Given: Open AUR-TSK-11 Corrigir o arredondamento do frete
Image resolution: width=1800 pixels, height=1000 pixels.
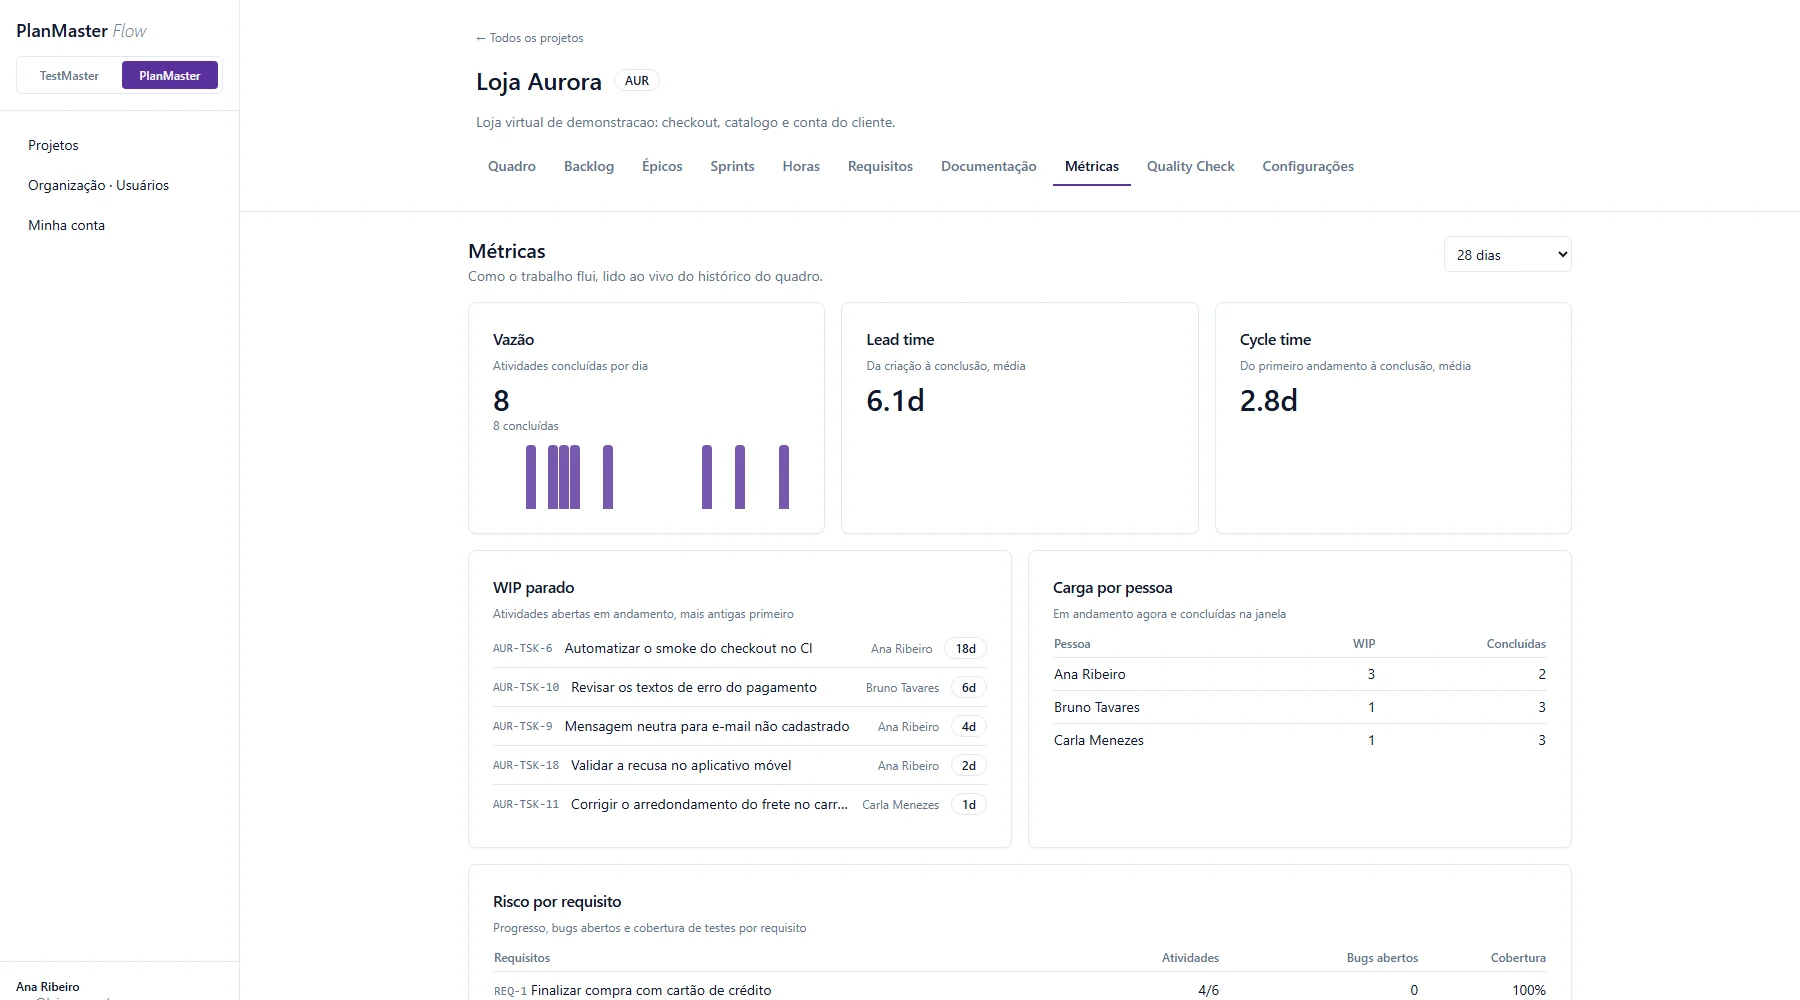Looking at the screenshot, I should tap(739, 804).
